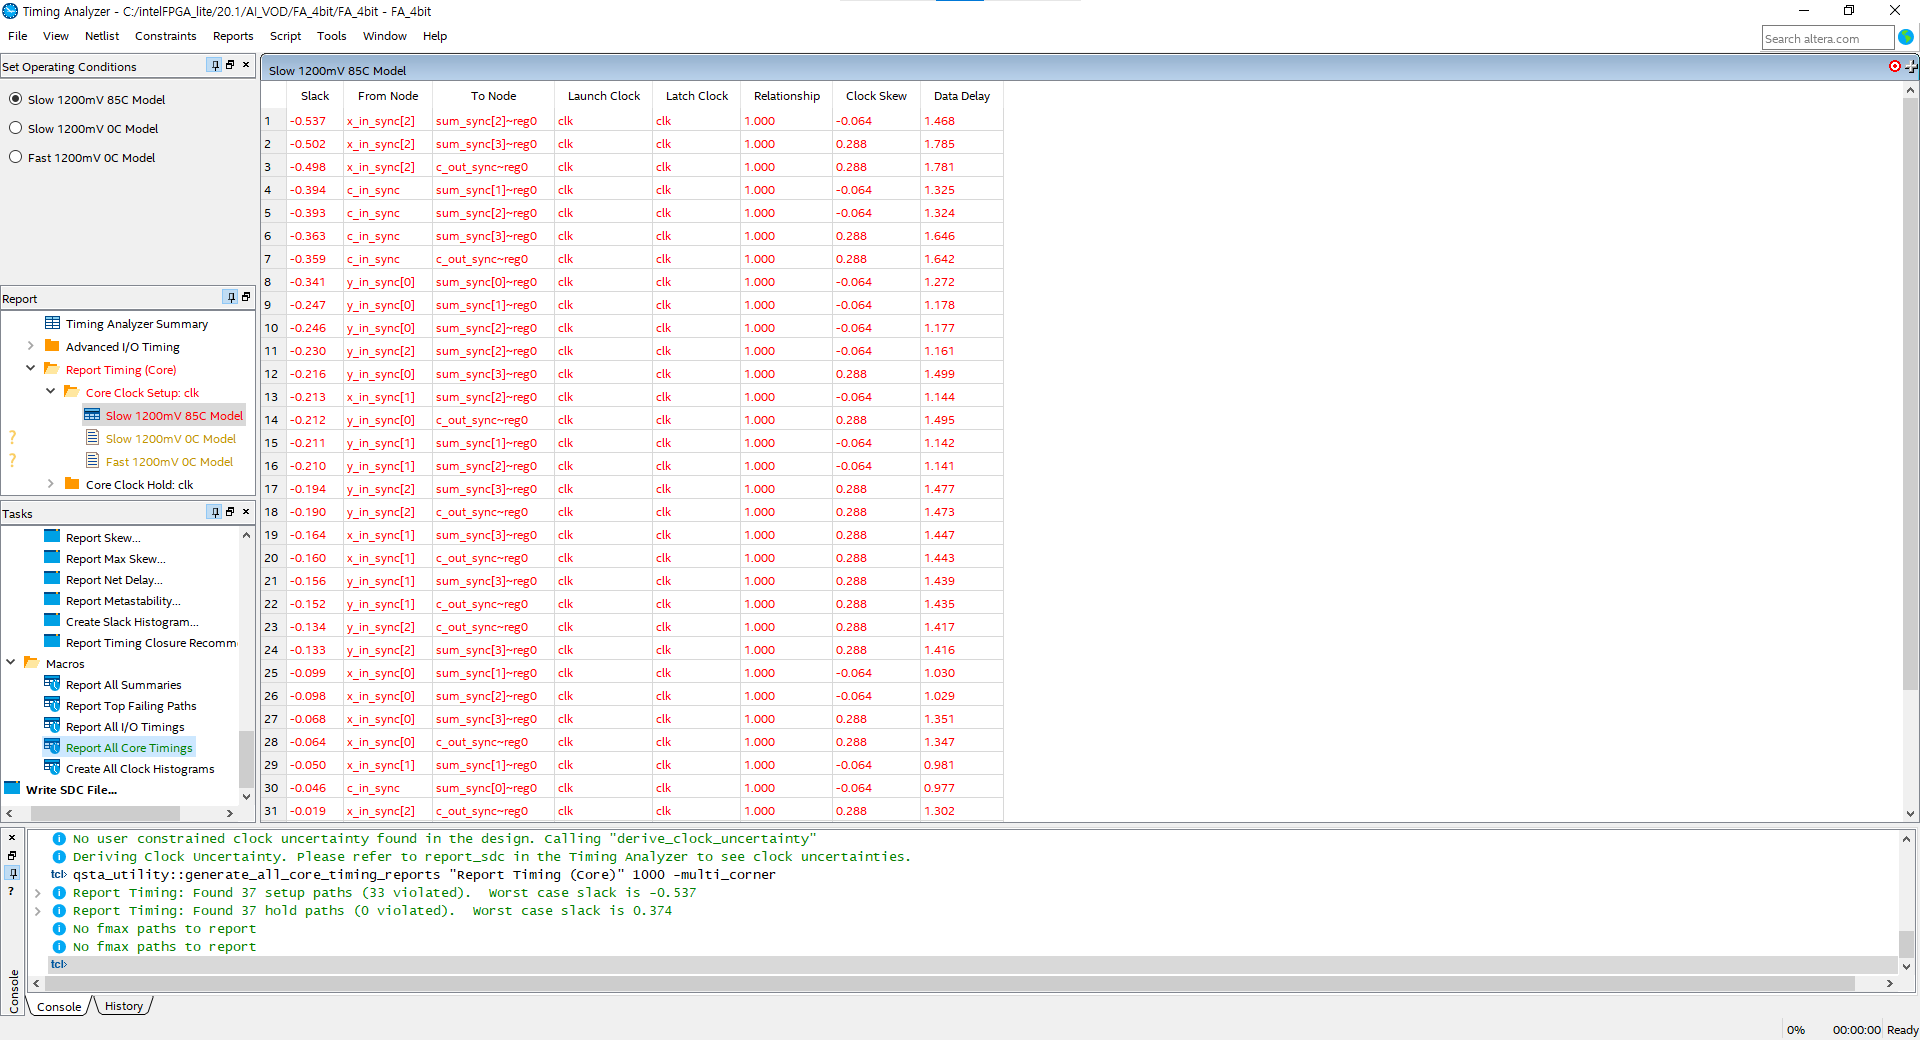This screenshot has width=1920, height=1040.
Task: Open the Script menu
Action: pos(285,36)
